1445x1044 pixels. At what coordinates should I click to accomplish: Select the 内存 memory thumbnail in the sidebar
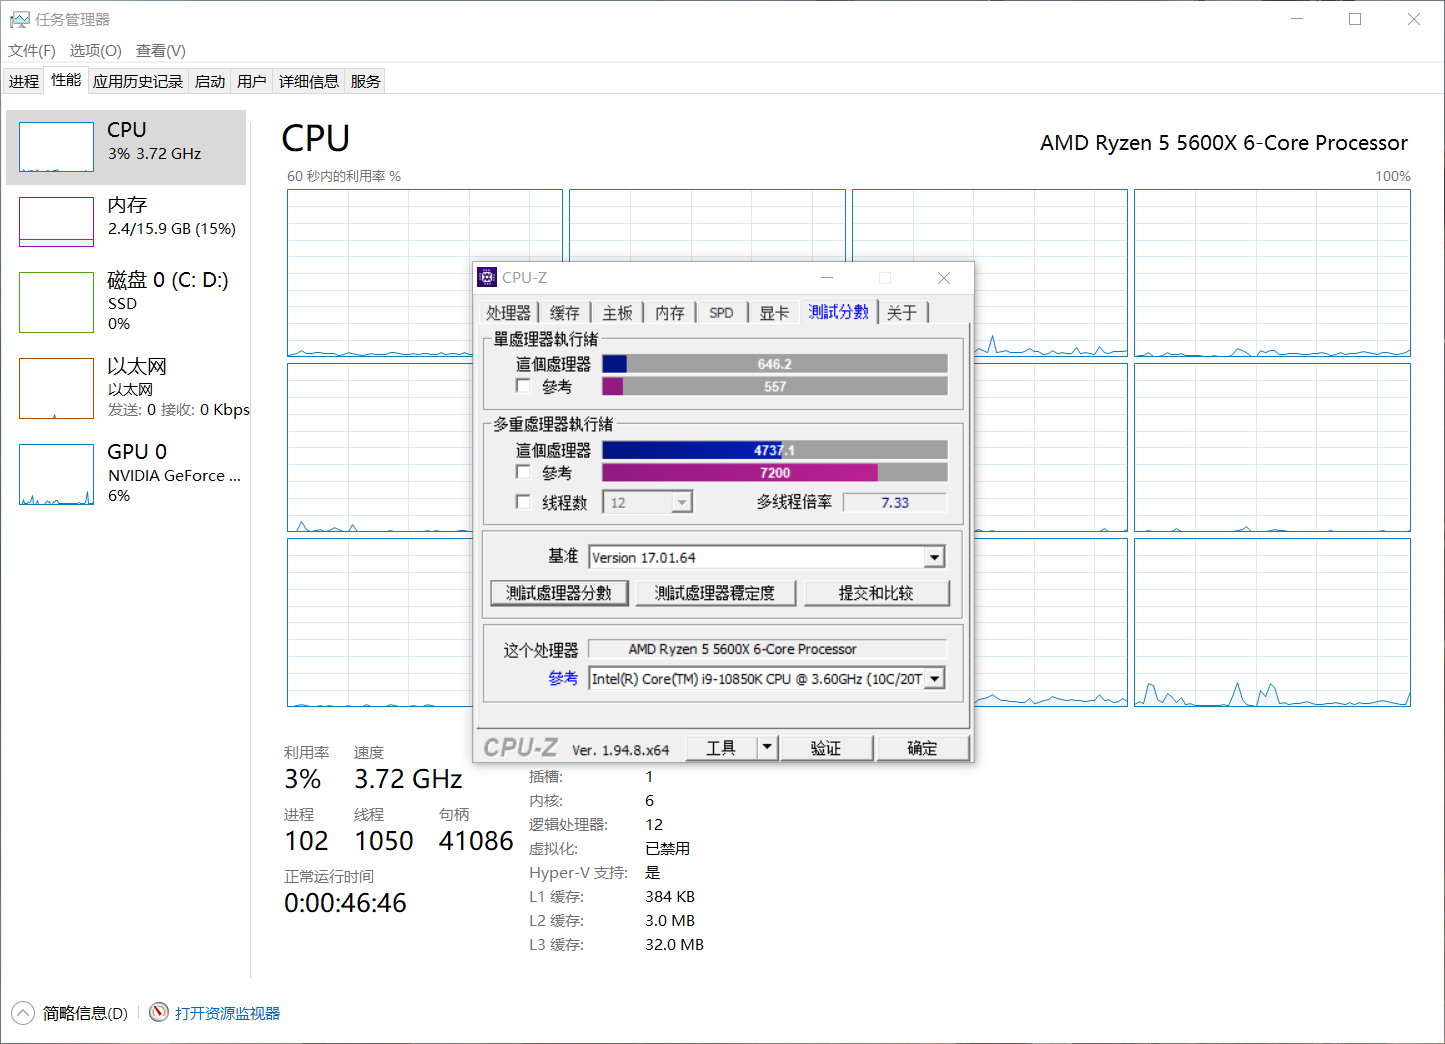pyautogui.click(x=56, y=222)
